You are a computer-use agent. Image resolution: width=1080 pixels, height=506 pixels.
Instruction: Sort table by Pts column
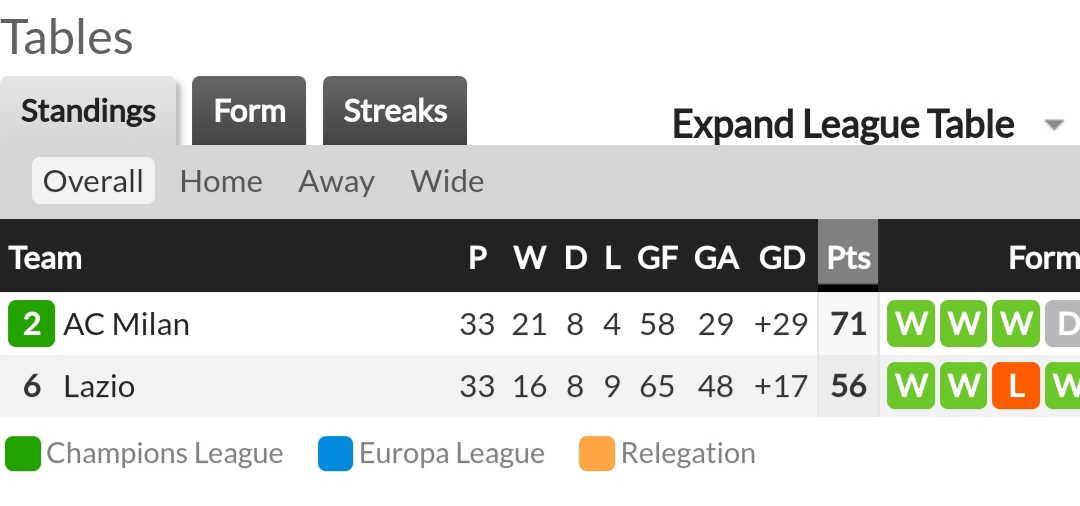pos(848,257)
